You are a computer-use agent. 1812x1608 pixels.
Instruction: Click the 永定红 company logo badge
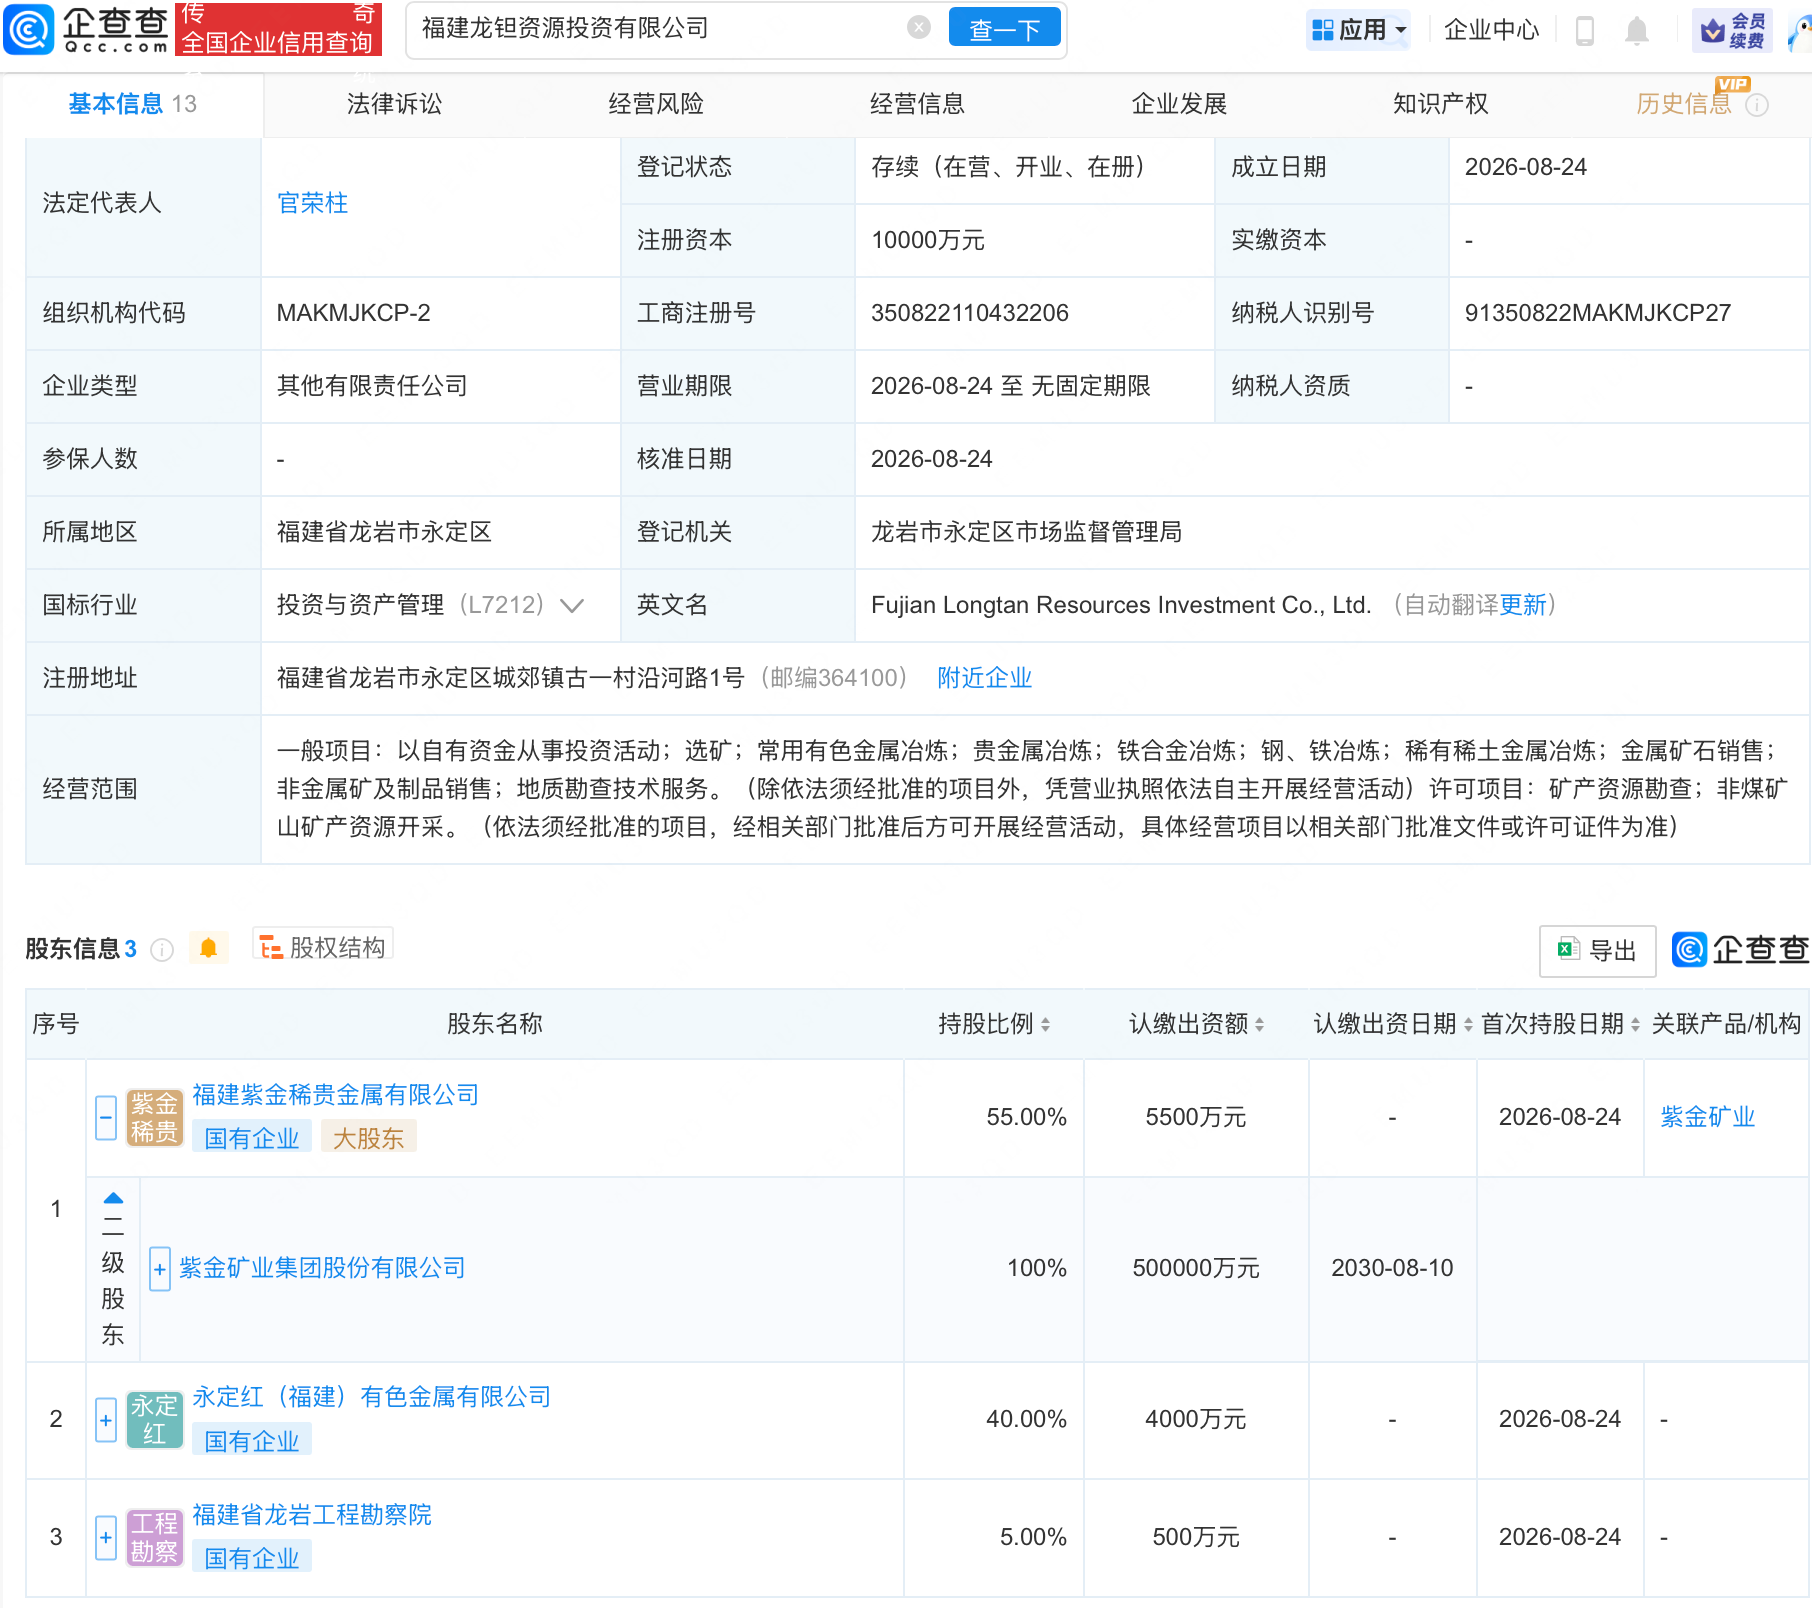point(155,1420)
